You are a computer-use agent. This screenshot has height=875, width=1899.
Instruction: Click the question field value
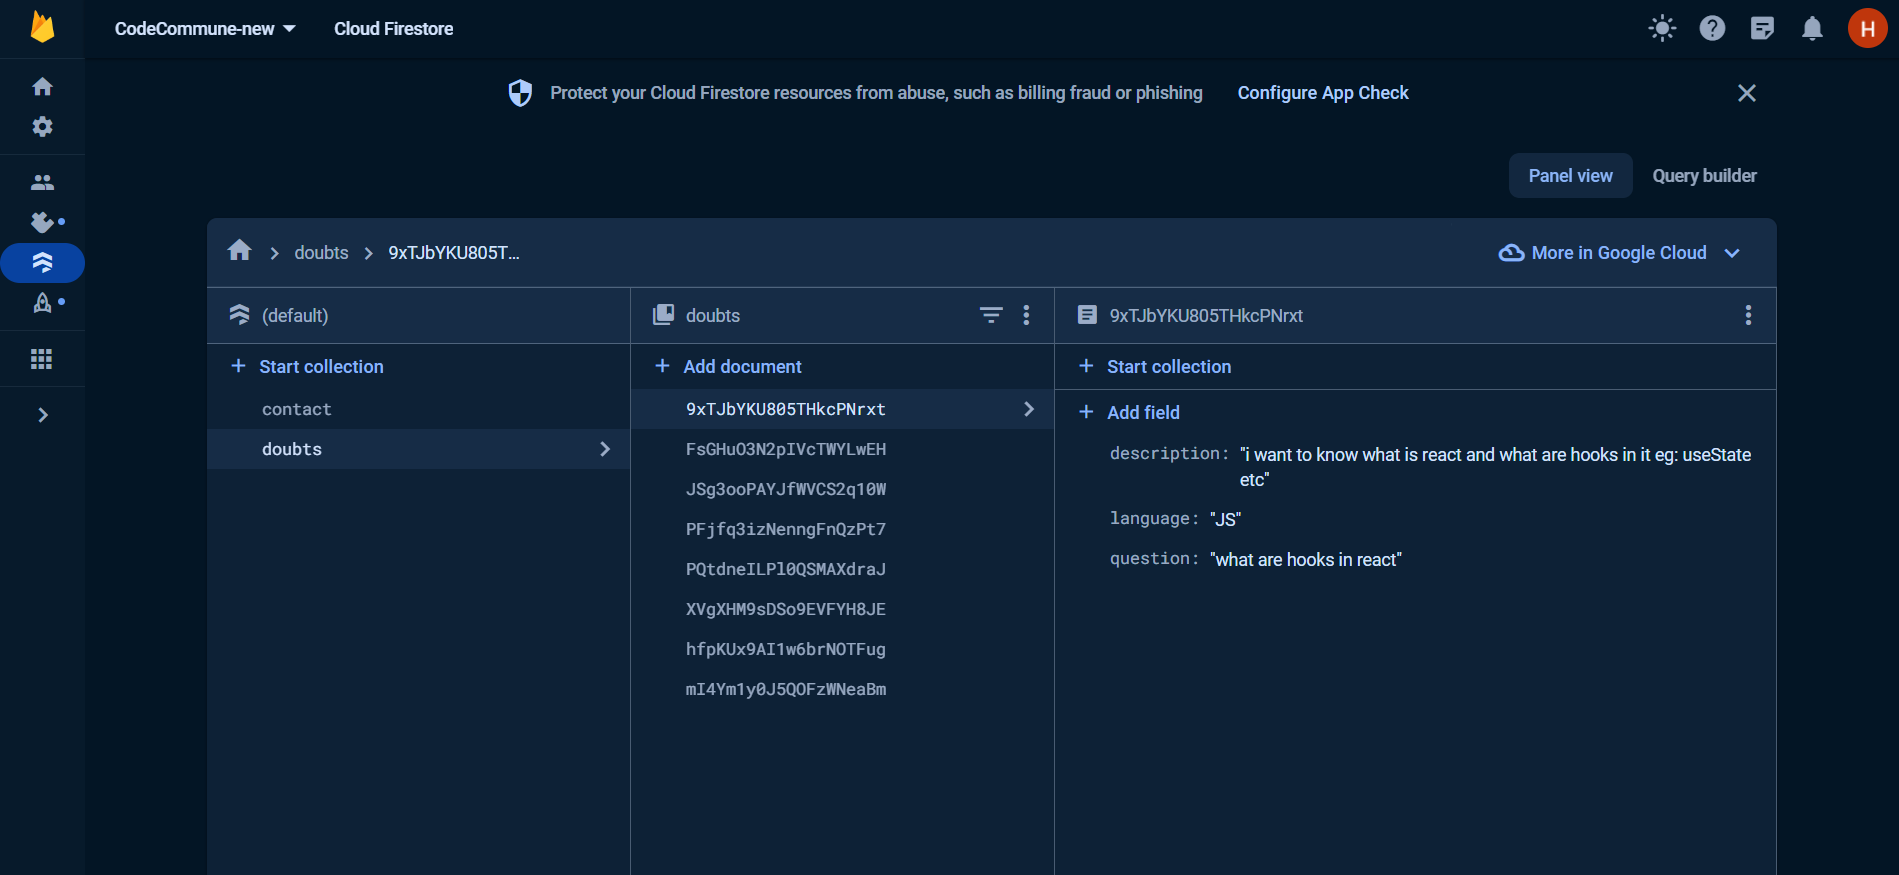click(1306, 560)
